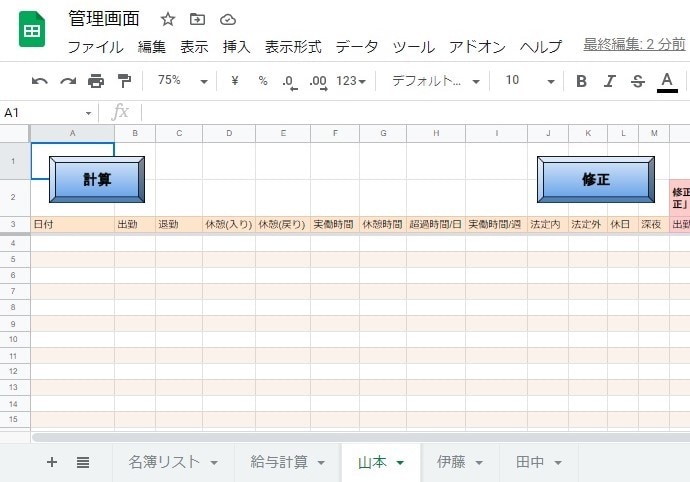Viewport: 690px width, 482px height.
Task: Undo the last action
Action: pyautogui.click(x=40, y=81)
